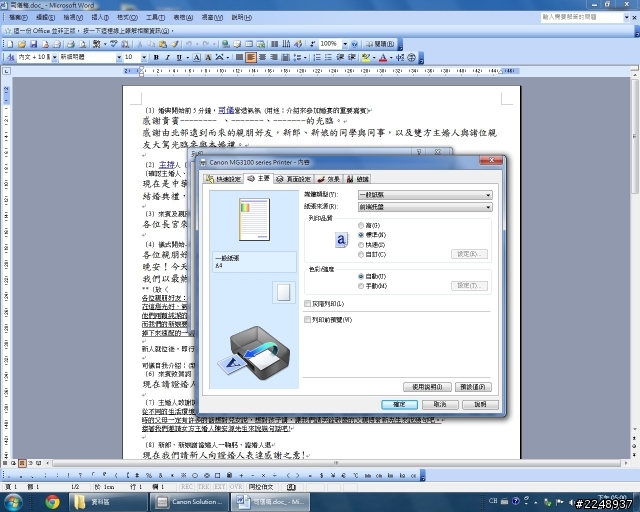This screenshot has height=512, width=640.
Task: Switch to 頁面設定 tab in printer dialog
Action: click(293, 179)
